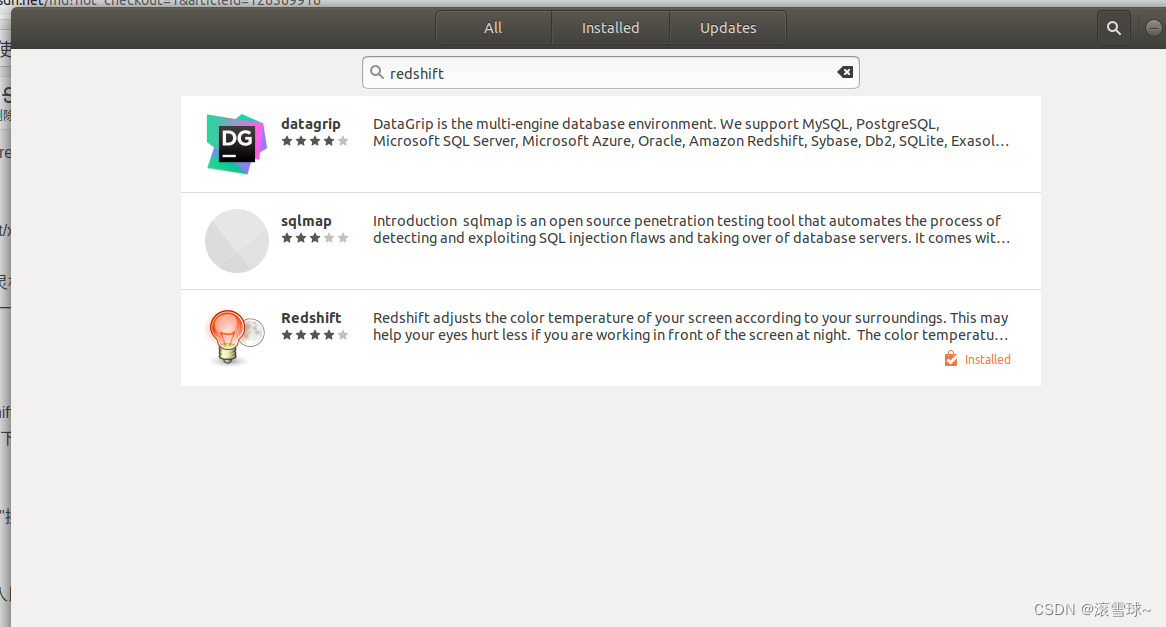This screenshot has height=627, width=1166.
Task: Open the DataGrip app icon
Action: click(x=236, y=144)
